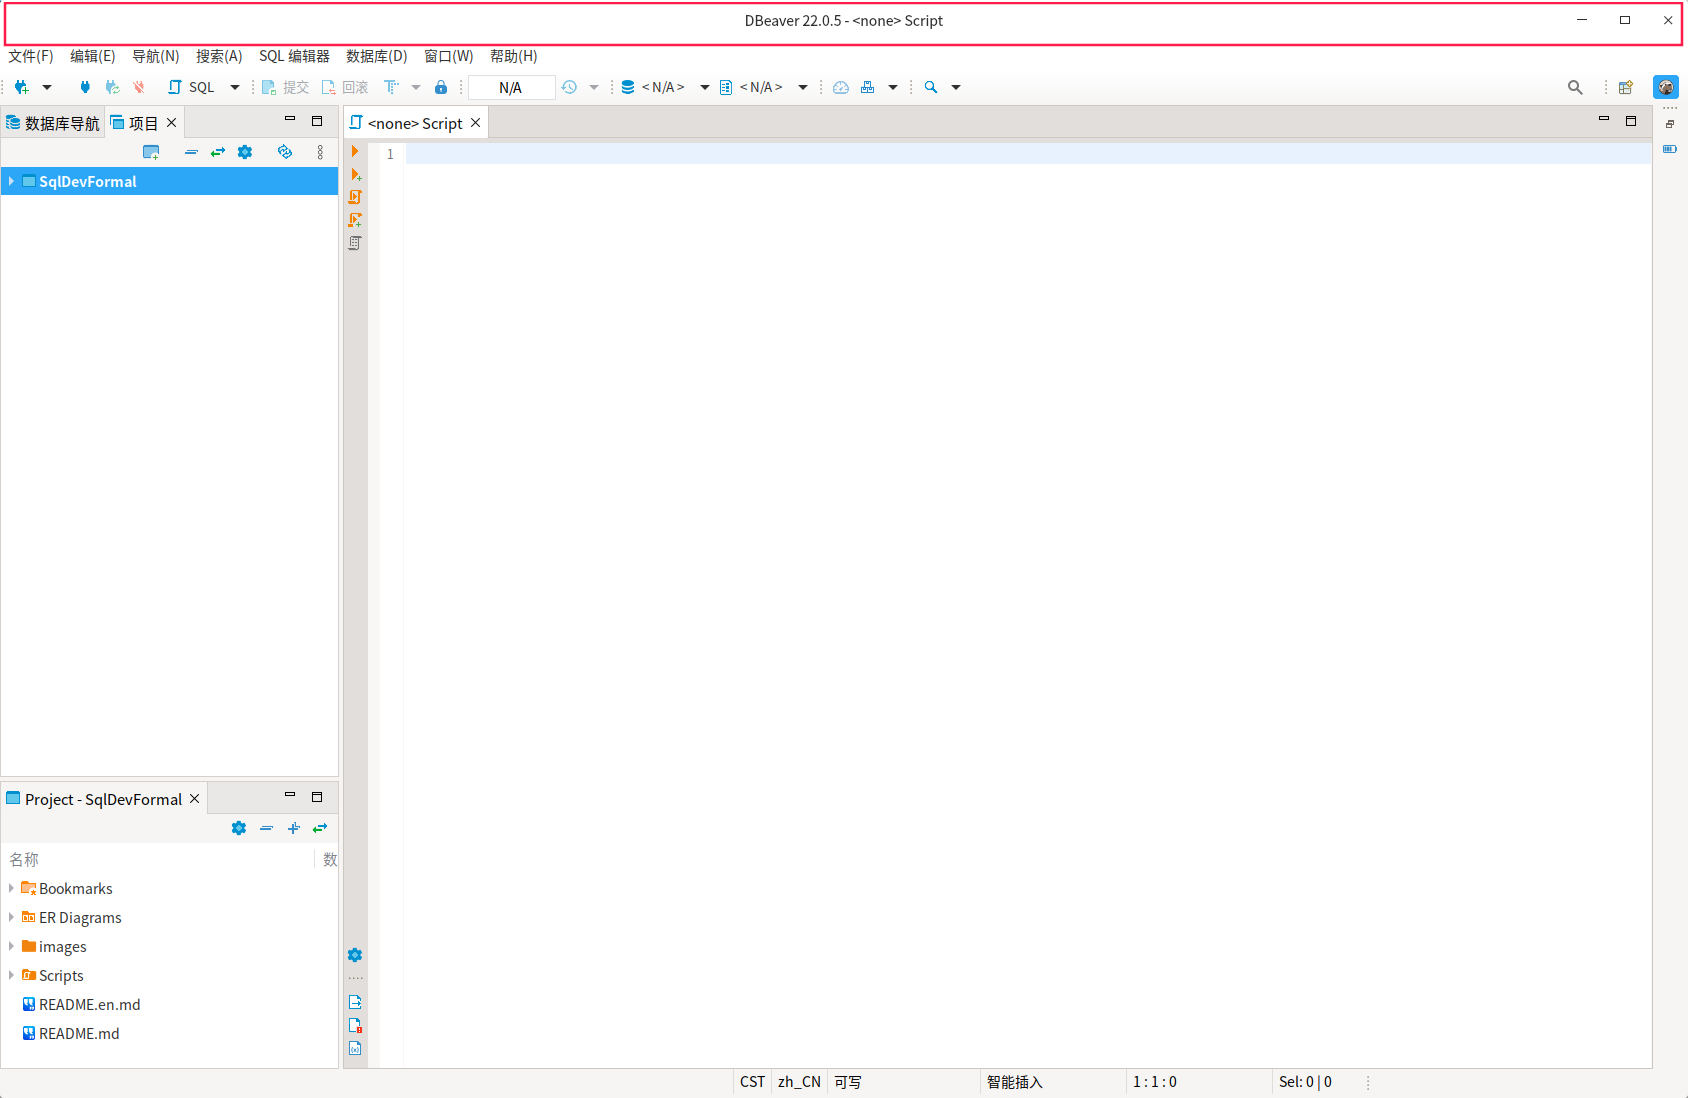
Task: Open the 编辑(E) menu
Action: pyautogui.click(x=93, y=56)
